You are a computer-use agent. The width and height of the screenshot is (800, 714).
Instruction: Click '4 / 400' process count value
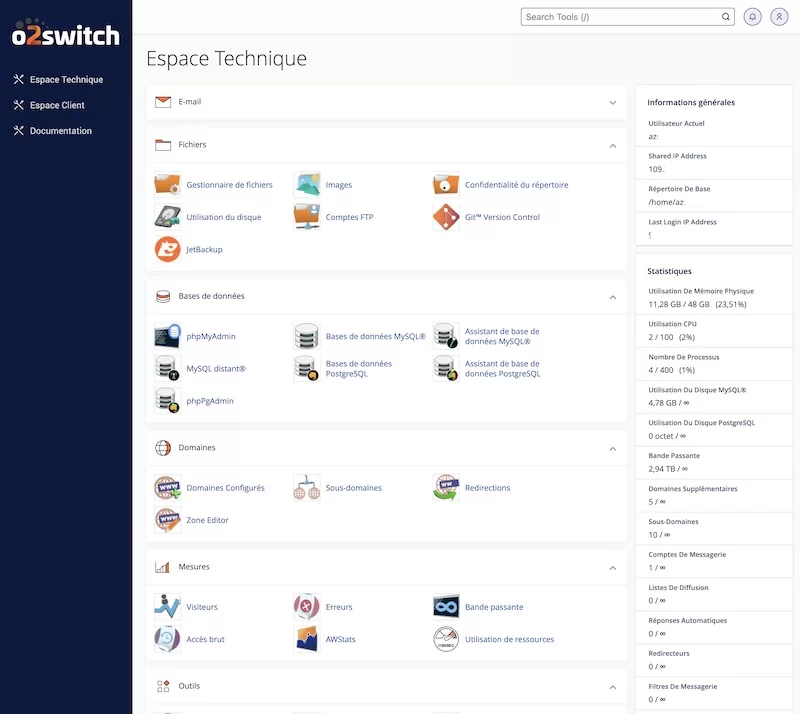click(x=661, y=370)
